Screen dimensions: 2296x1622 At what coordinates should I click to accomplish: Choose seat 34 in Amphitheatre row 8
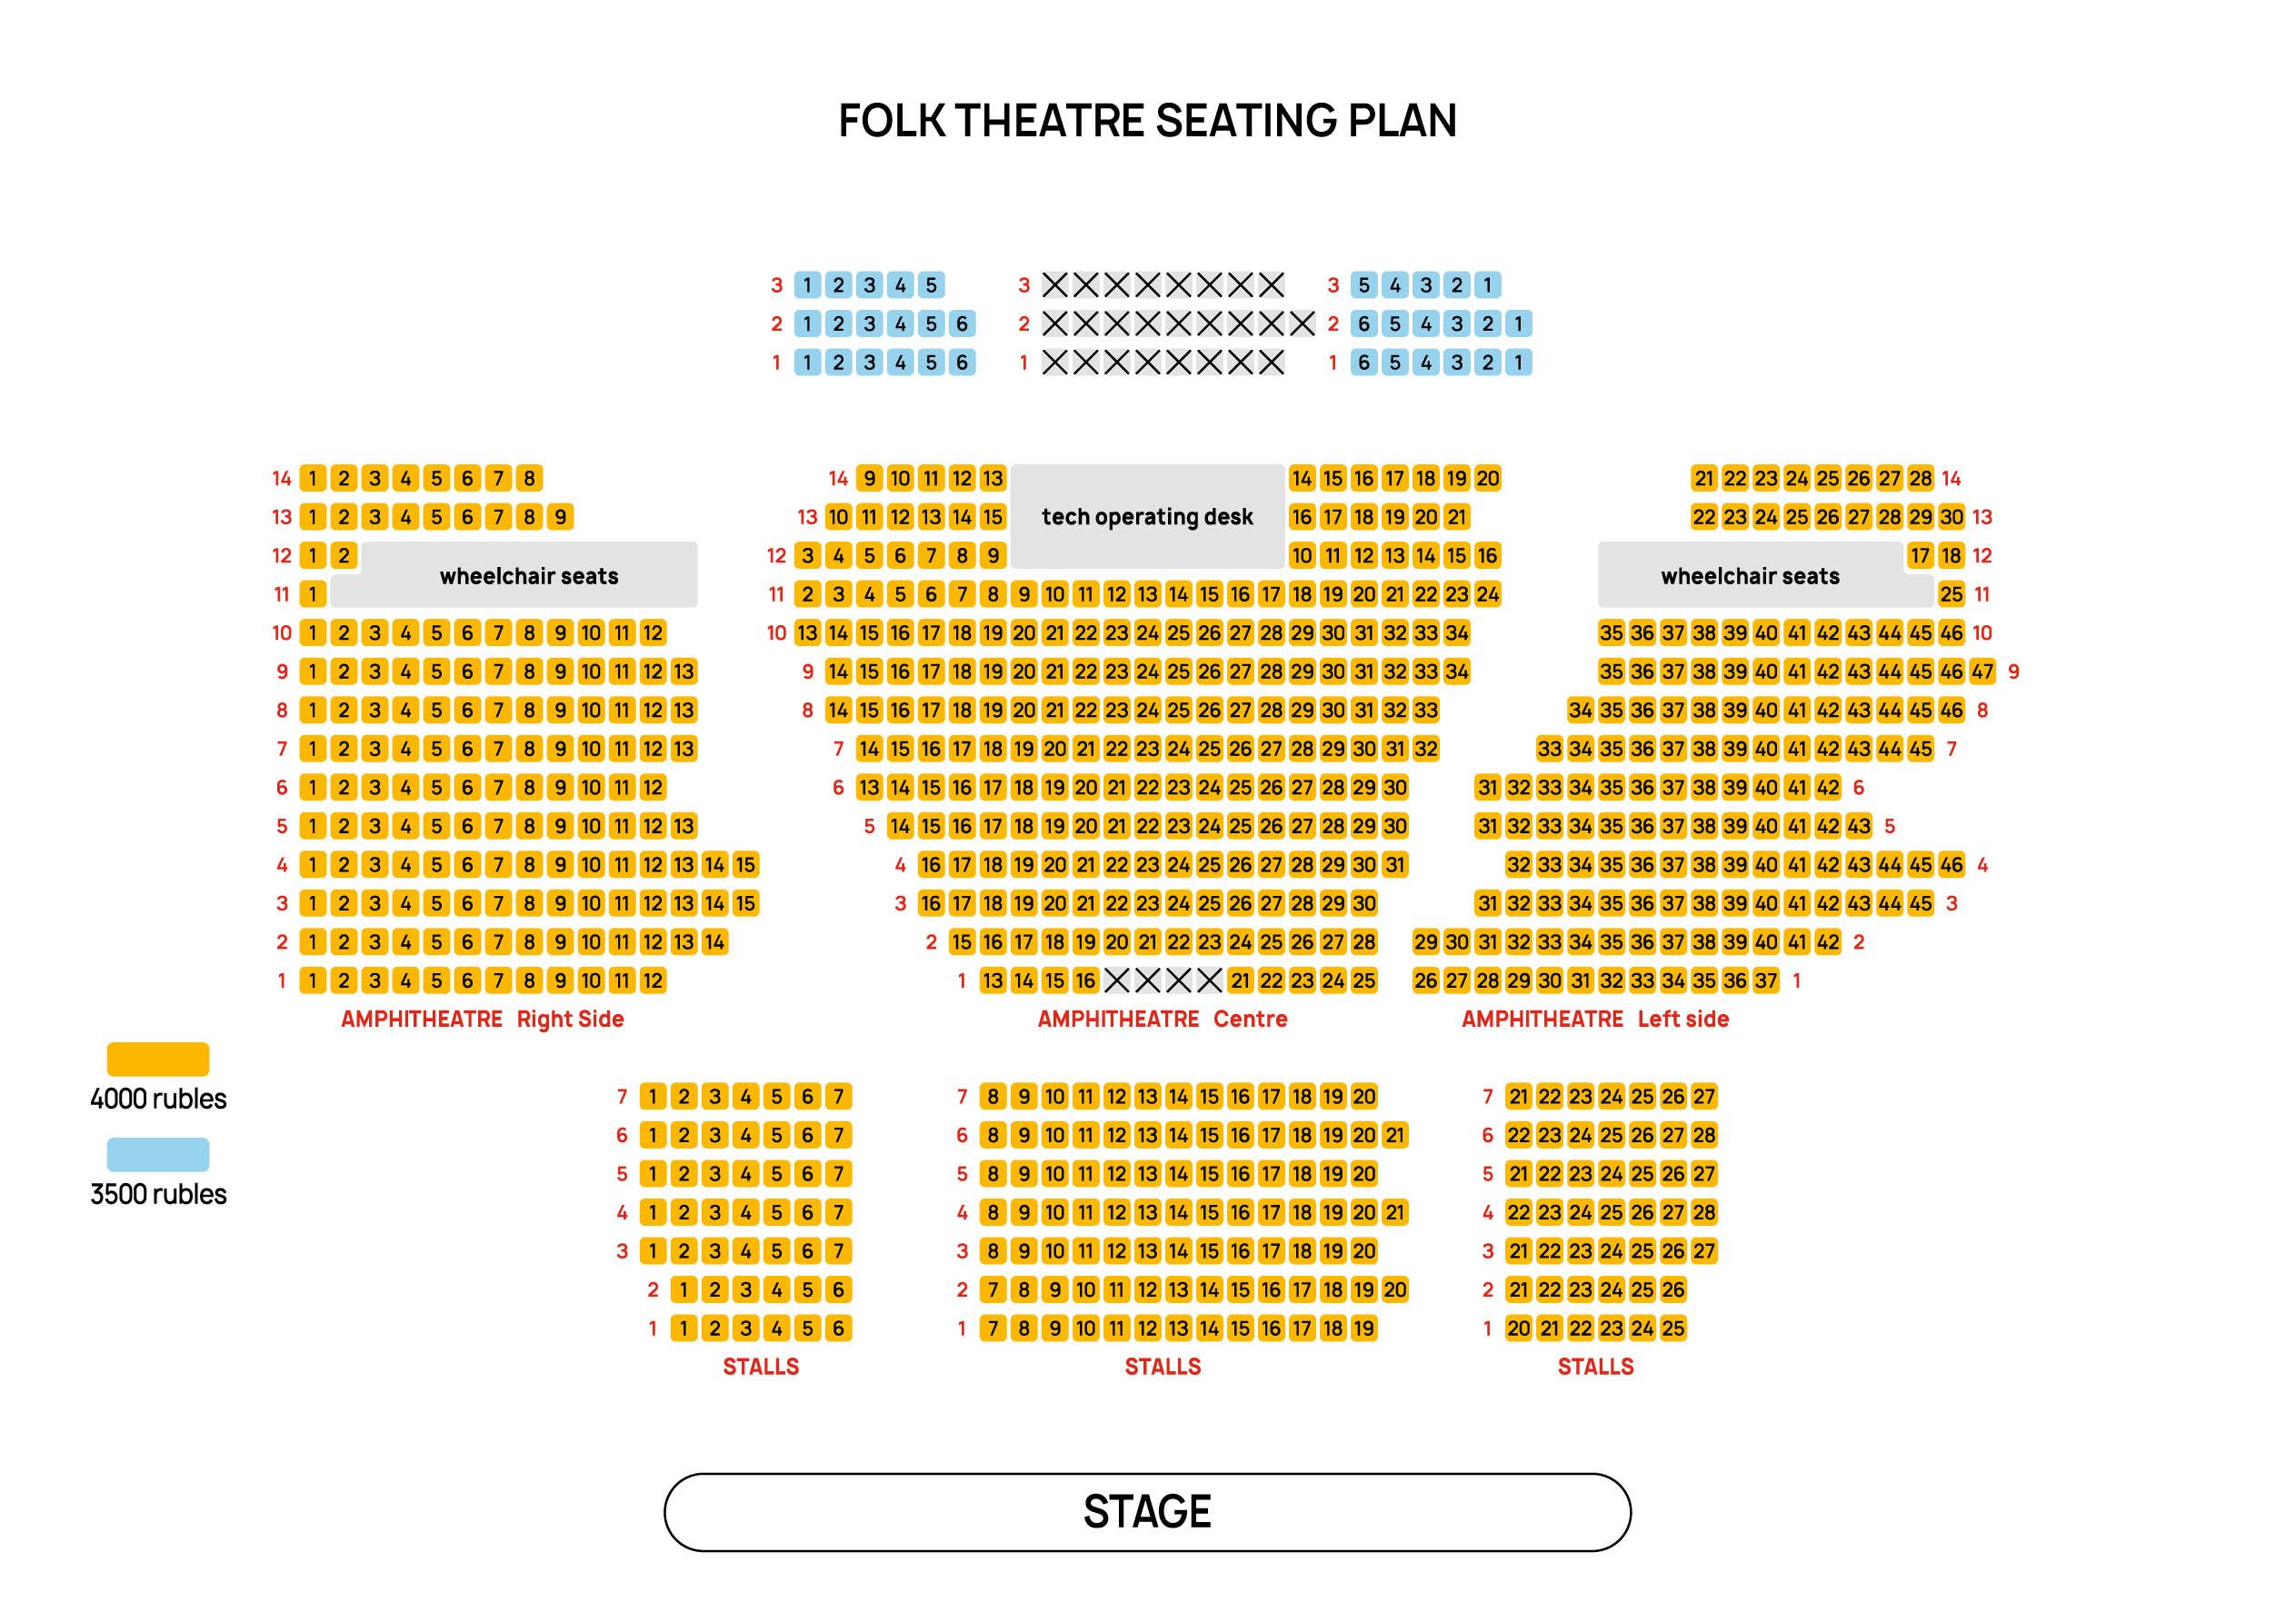(x=1580, y=710)
